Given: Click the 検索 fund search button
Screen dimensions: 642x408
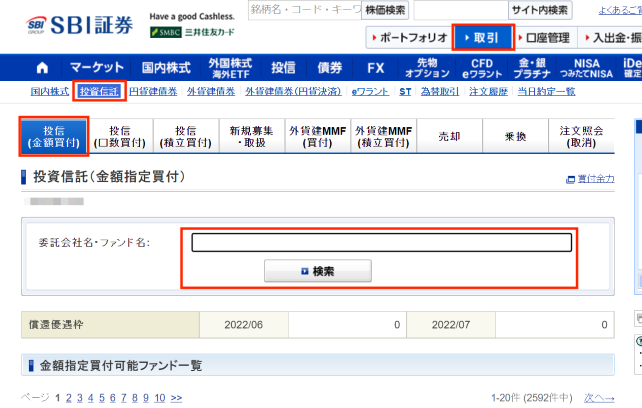Looking at the screenshot, I should [x=317, y=271].
